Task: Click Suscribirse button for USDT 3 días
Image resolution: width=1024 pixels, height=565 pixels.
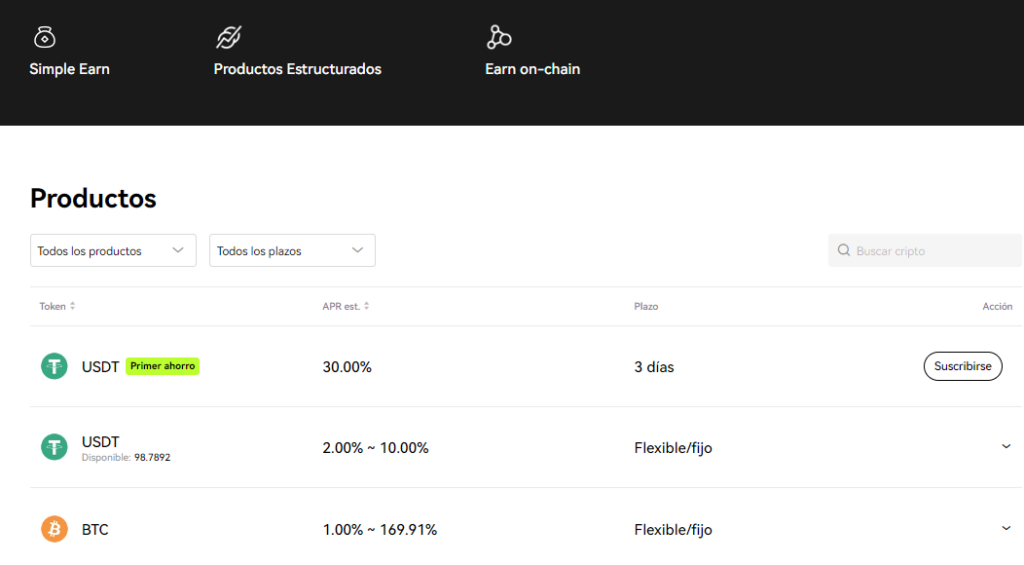Action: [x=963, y=366]
